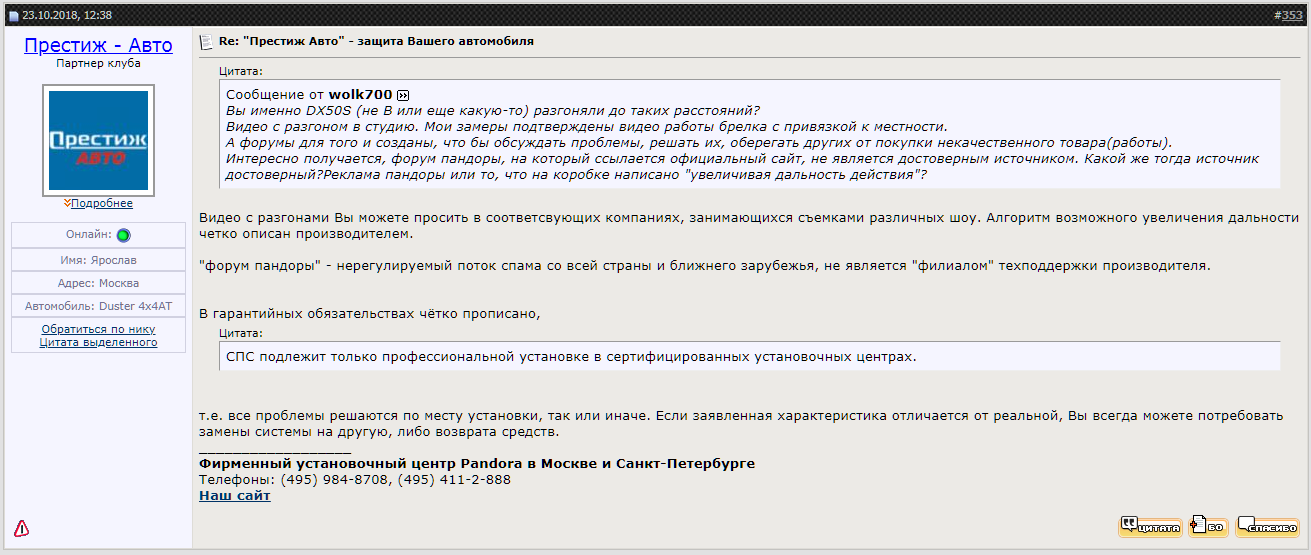Click Обратиться по нику link
The width and height of the screenshot is (1311, 555).
pyautogui.click(x=98, y=329)
